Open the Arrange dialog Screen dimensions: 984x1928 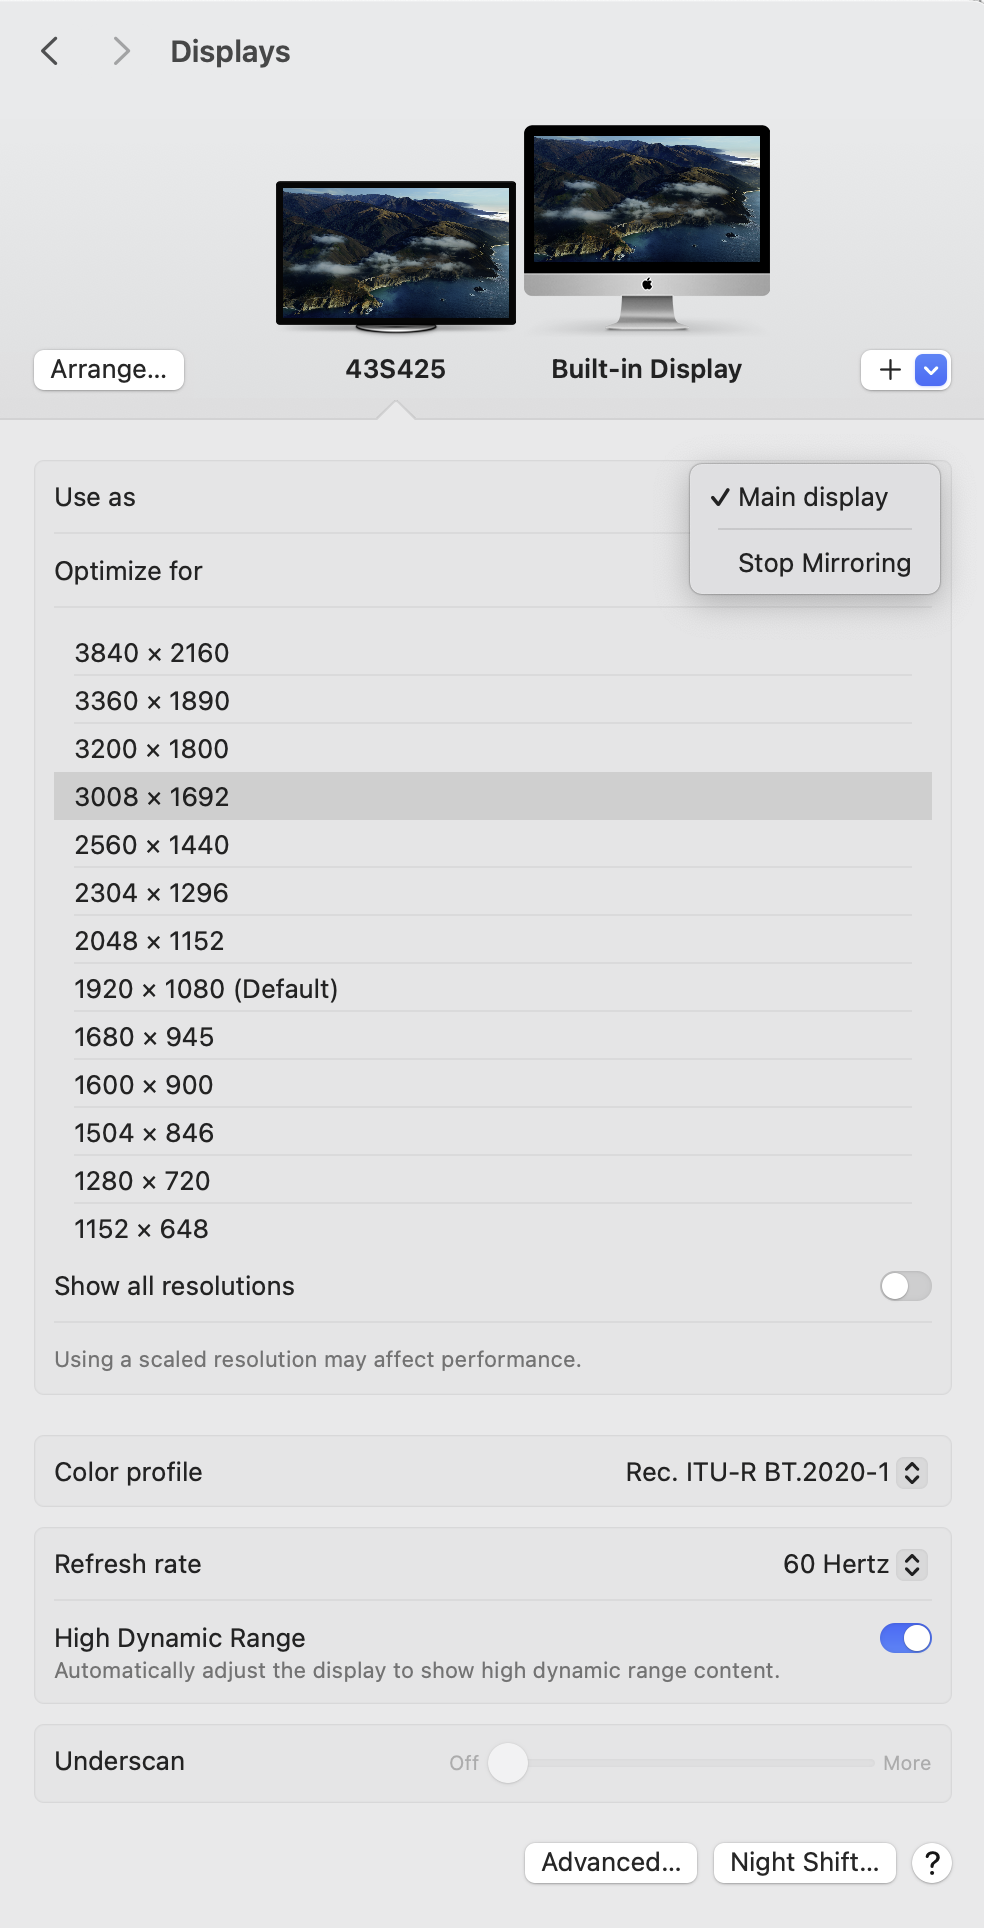point(108,369)
